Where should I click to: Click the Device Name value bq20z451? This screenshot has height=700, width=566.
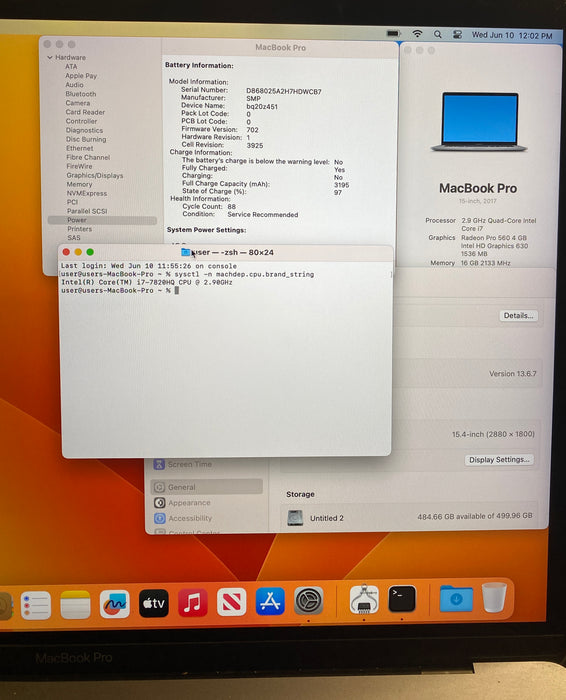click(262, 107)
